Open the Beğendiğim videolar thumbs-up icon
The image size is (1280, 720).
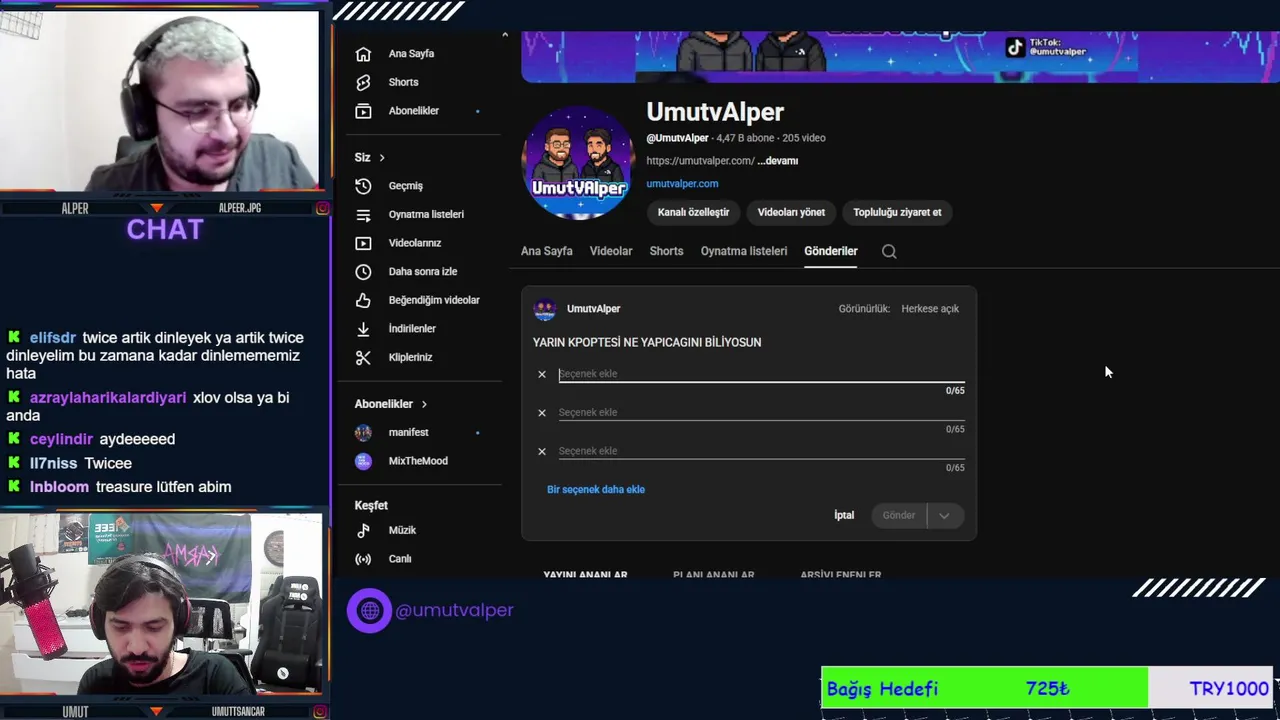pos(363,300)
